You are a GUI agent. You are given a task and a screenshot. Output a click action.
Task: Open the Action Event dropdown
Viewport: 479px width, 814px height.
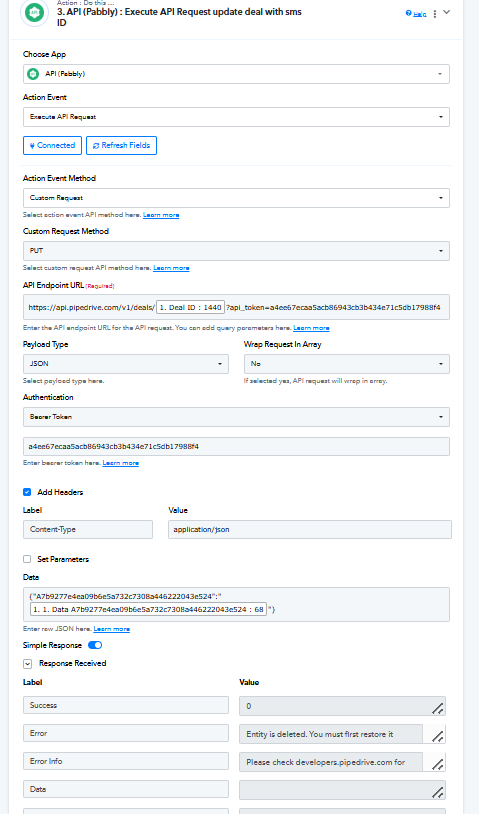point(236,117)
